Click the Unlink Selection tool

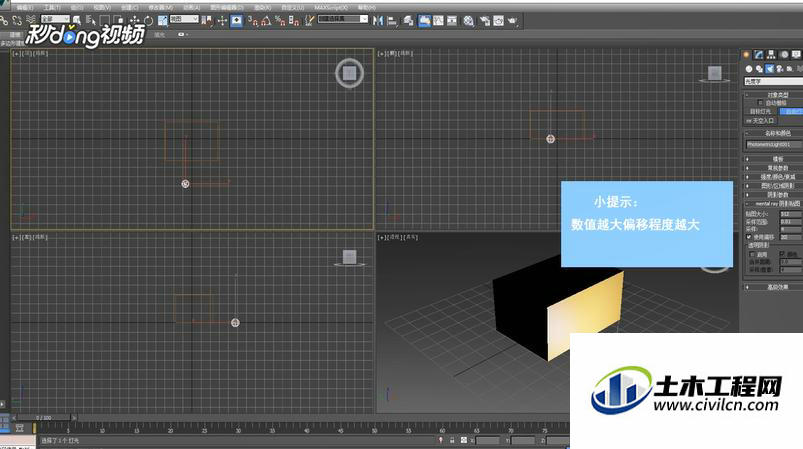(x=17, y=20)
